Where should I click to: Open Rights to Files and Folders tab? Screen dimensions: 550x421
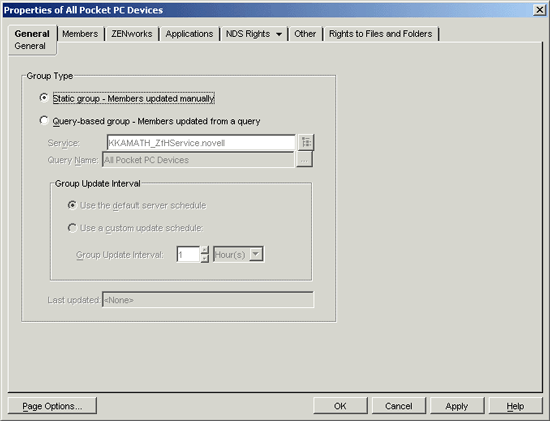tap(381, 34)
